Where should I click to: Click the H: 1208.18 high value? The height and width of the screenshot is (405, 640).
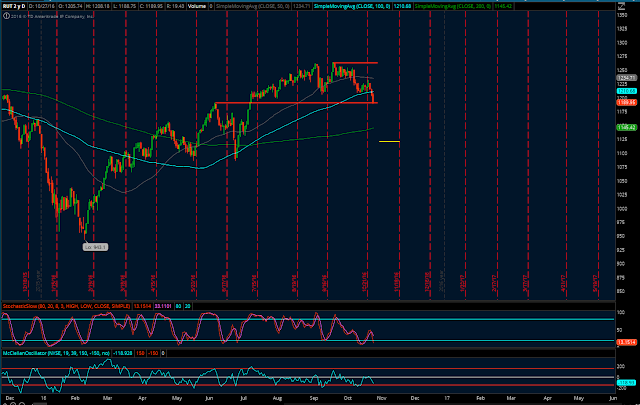coord(98,7)
